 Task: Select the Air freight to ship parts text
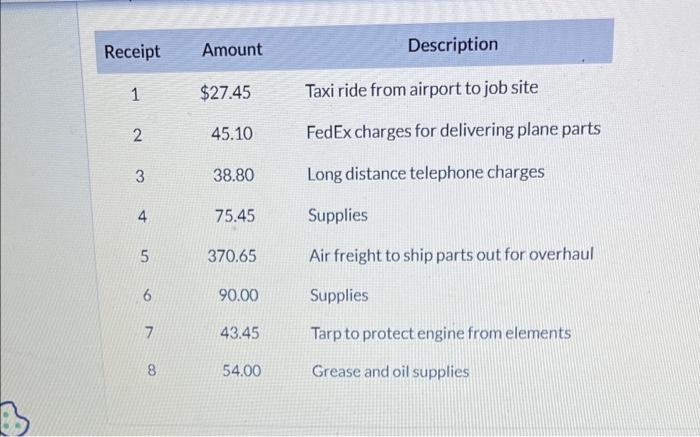(451, 254)
